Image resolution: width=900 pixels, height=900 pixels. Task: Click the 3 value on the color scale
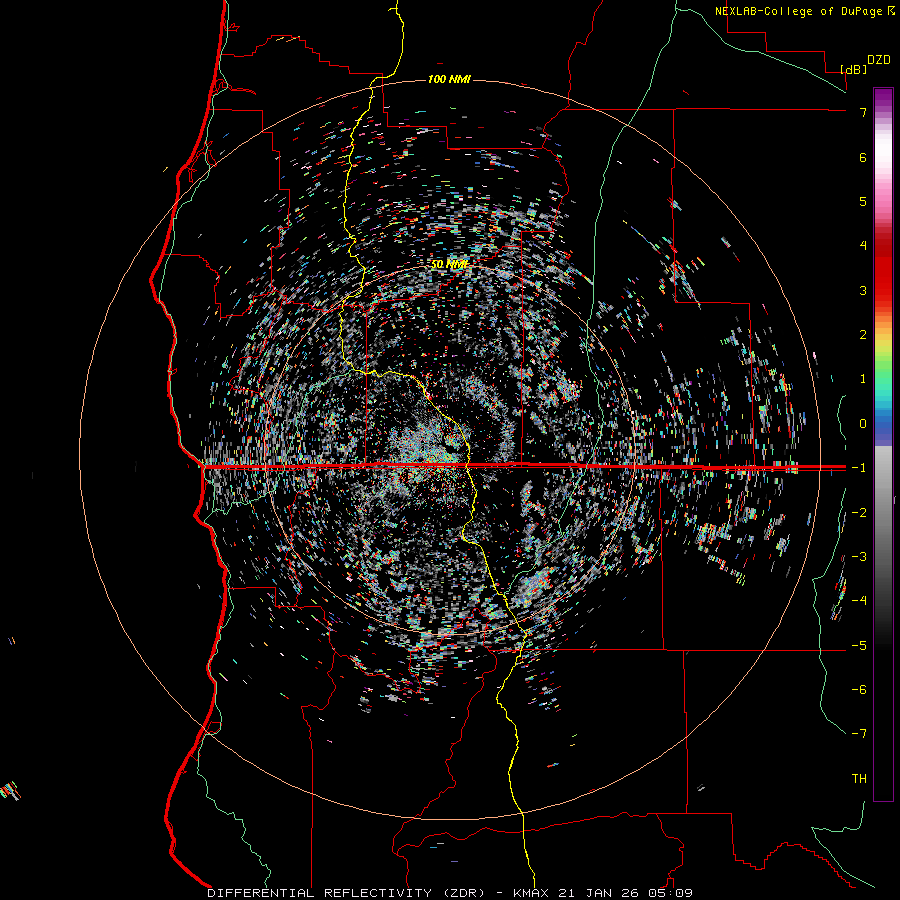pos(863,290)
